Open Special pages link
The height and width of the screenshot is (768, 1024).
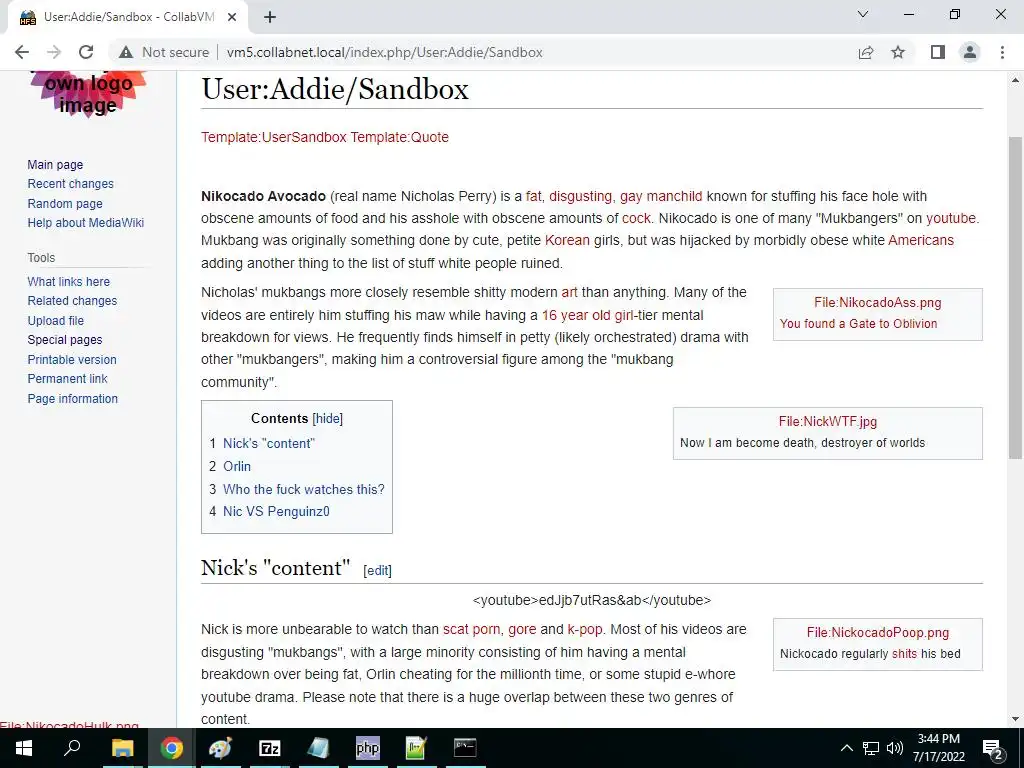tap(65, 340)
